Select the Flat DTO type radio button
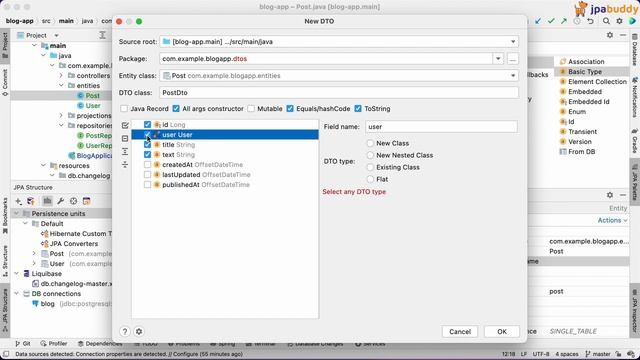This screenshot has height=360, width=640. (370, 179)
